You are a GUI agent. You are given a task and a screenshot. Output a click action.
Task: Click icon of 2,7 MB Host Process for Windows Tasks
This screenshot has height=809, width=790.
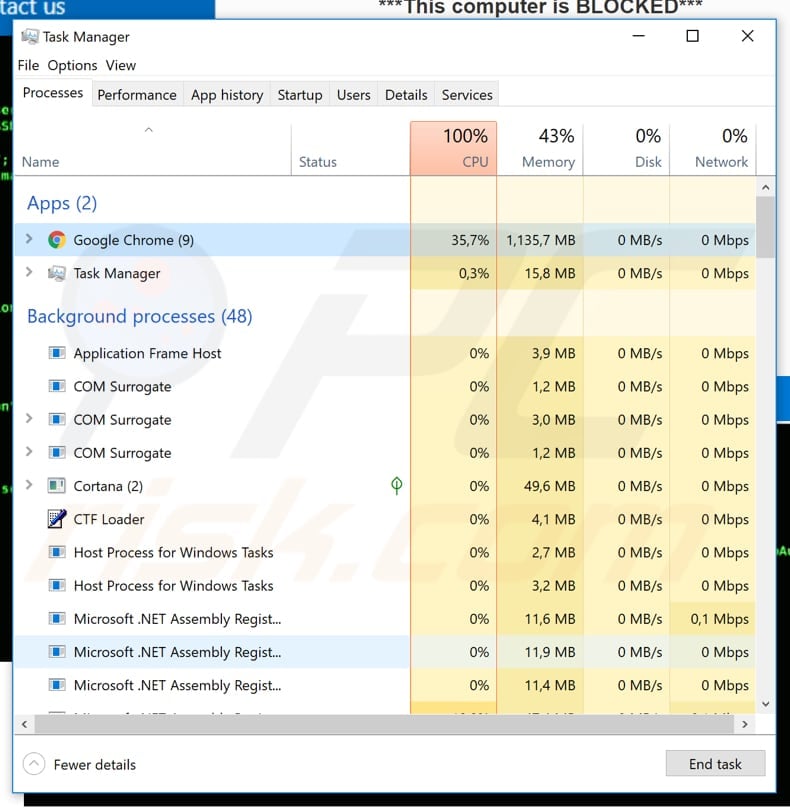tap(57, 553)
